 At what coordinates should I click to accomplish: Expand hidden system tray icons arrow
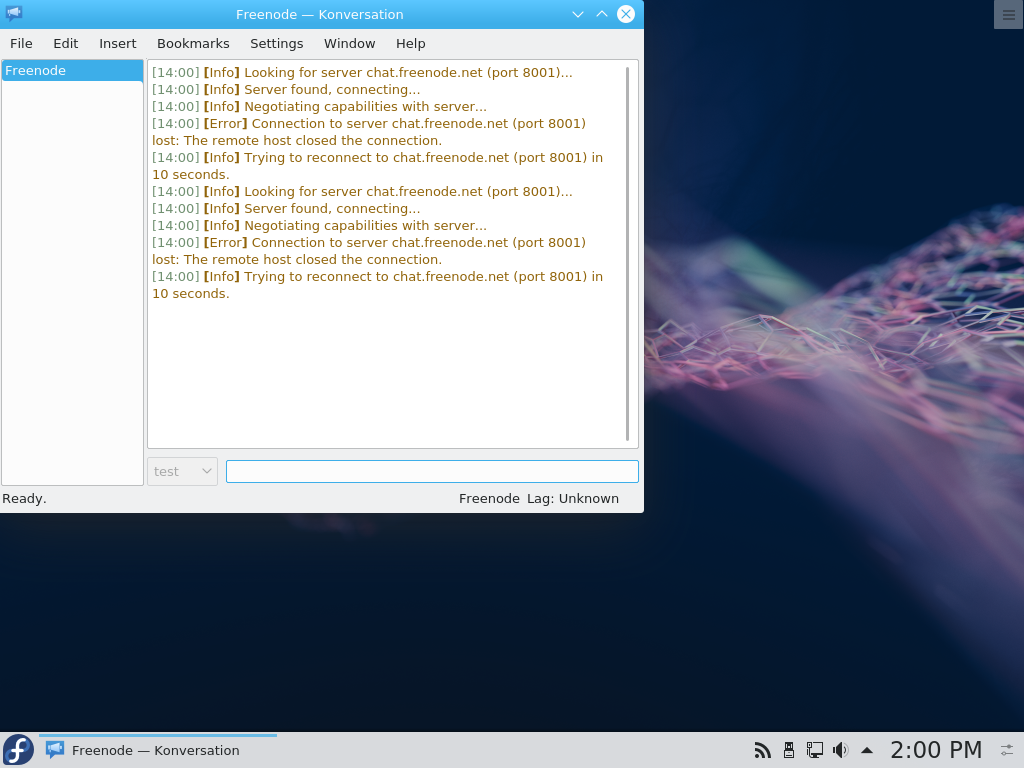[x=867, y=750]
